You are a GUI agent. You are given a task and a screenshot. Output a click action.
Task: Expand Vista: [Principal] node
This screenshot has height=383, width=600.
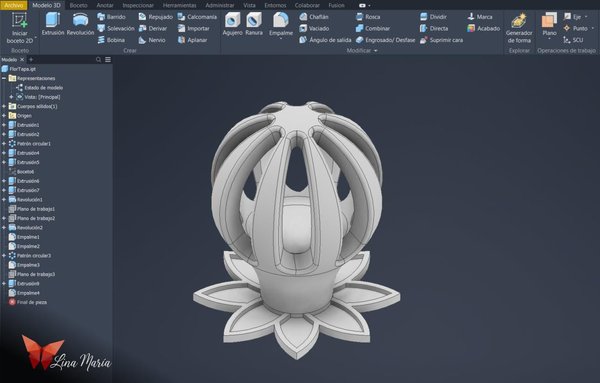click(11, 97)
